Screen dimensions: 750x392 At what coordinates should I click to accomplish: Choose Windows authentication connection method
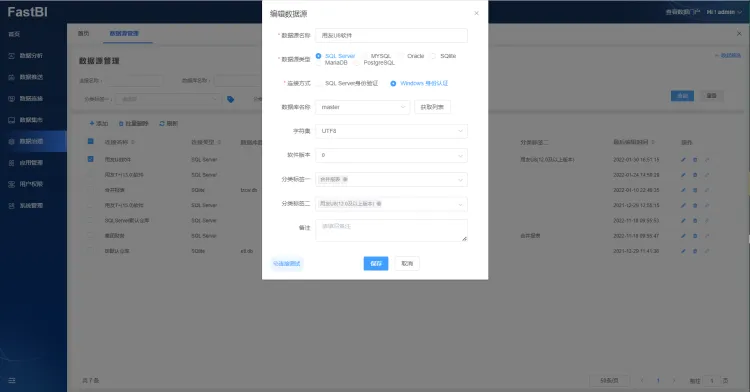[393, 83]
